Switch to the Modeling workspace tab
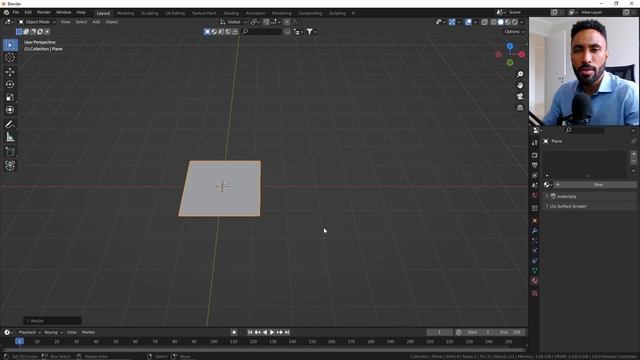The width and height of the screenshot is (640, 360). pos(125,13)
